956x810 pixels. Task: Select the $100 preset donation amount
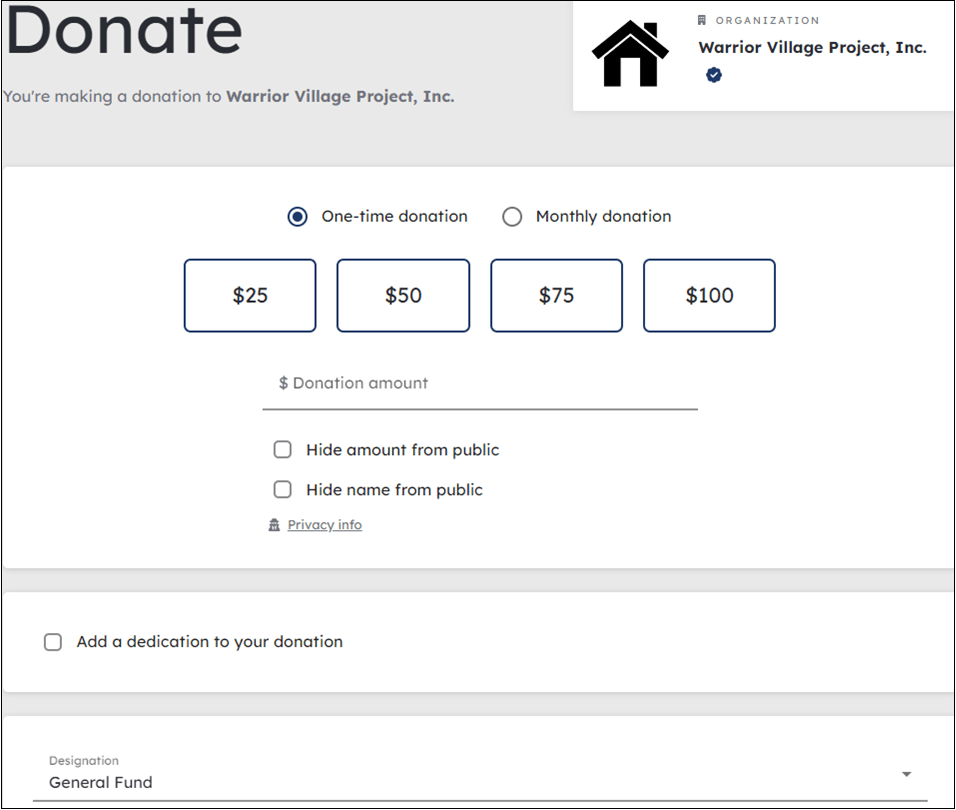click(x=709, y=295)
